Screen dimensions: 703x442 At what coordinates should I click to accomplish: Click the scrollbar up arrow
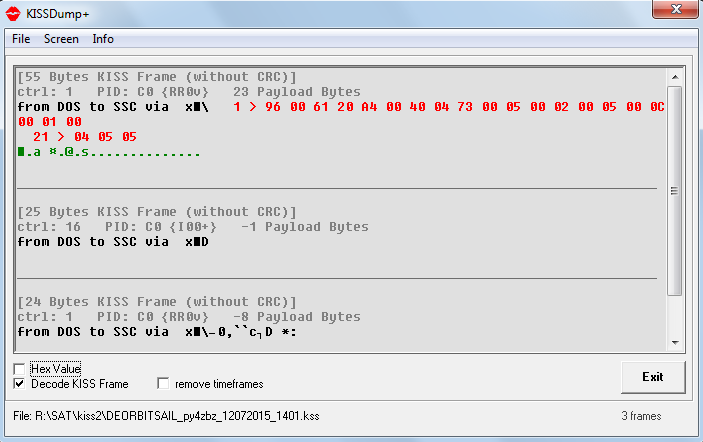click(x=675, y=77)
